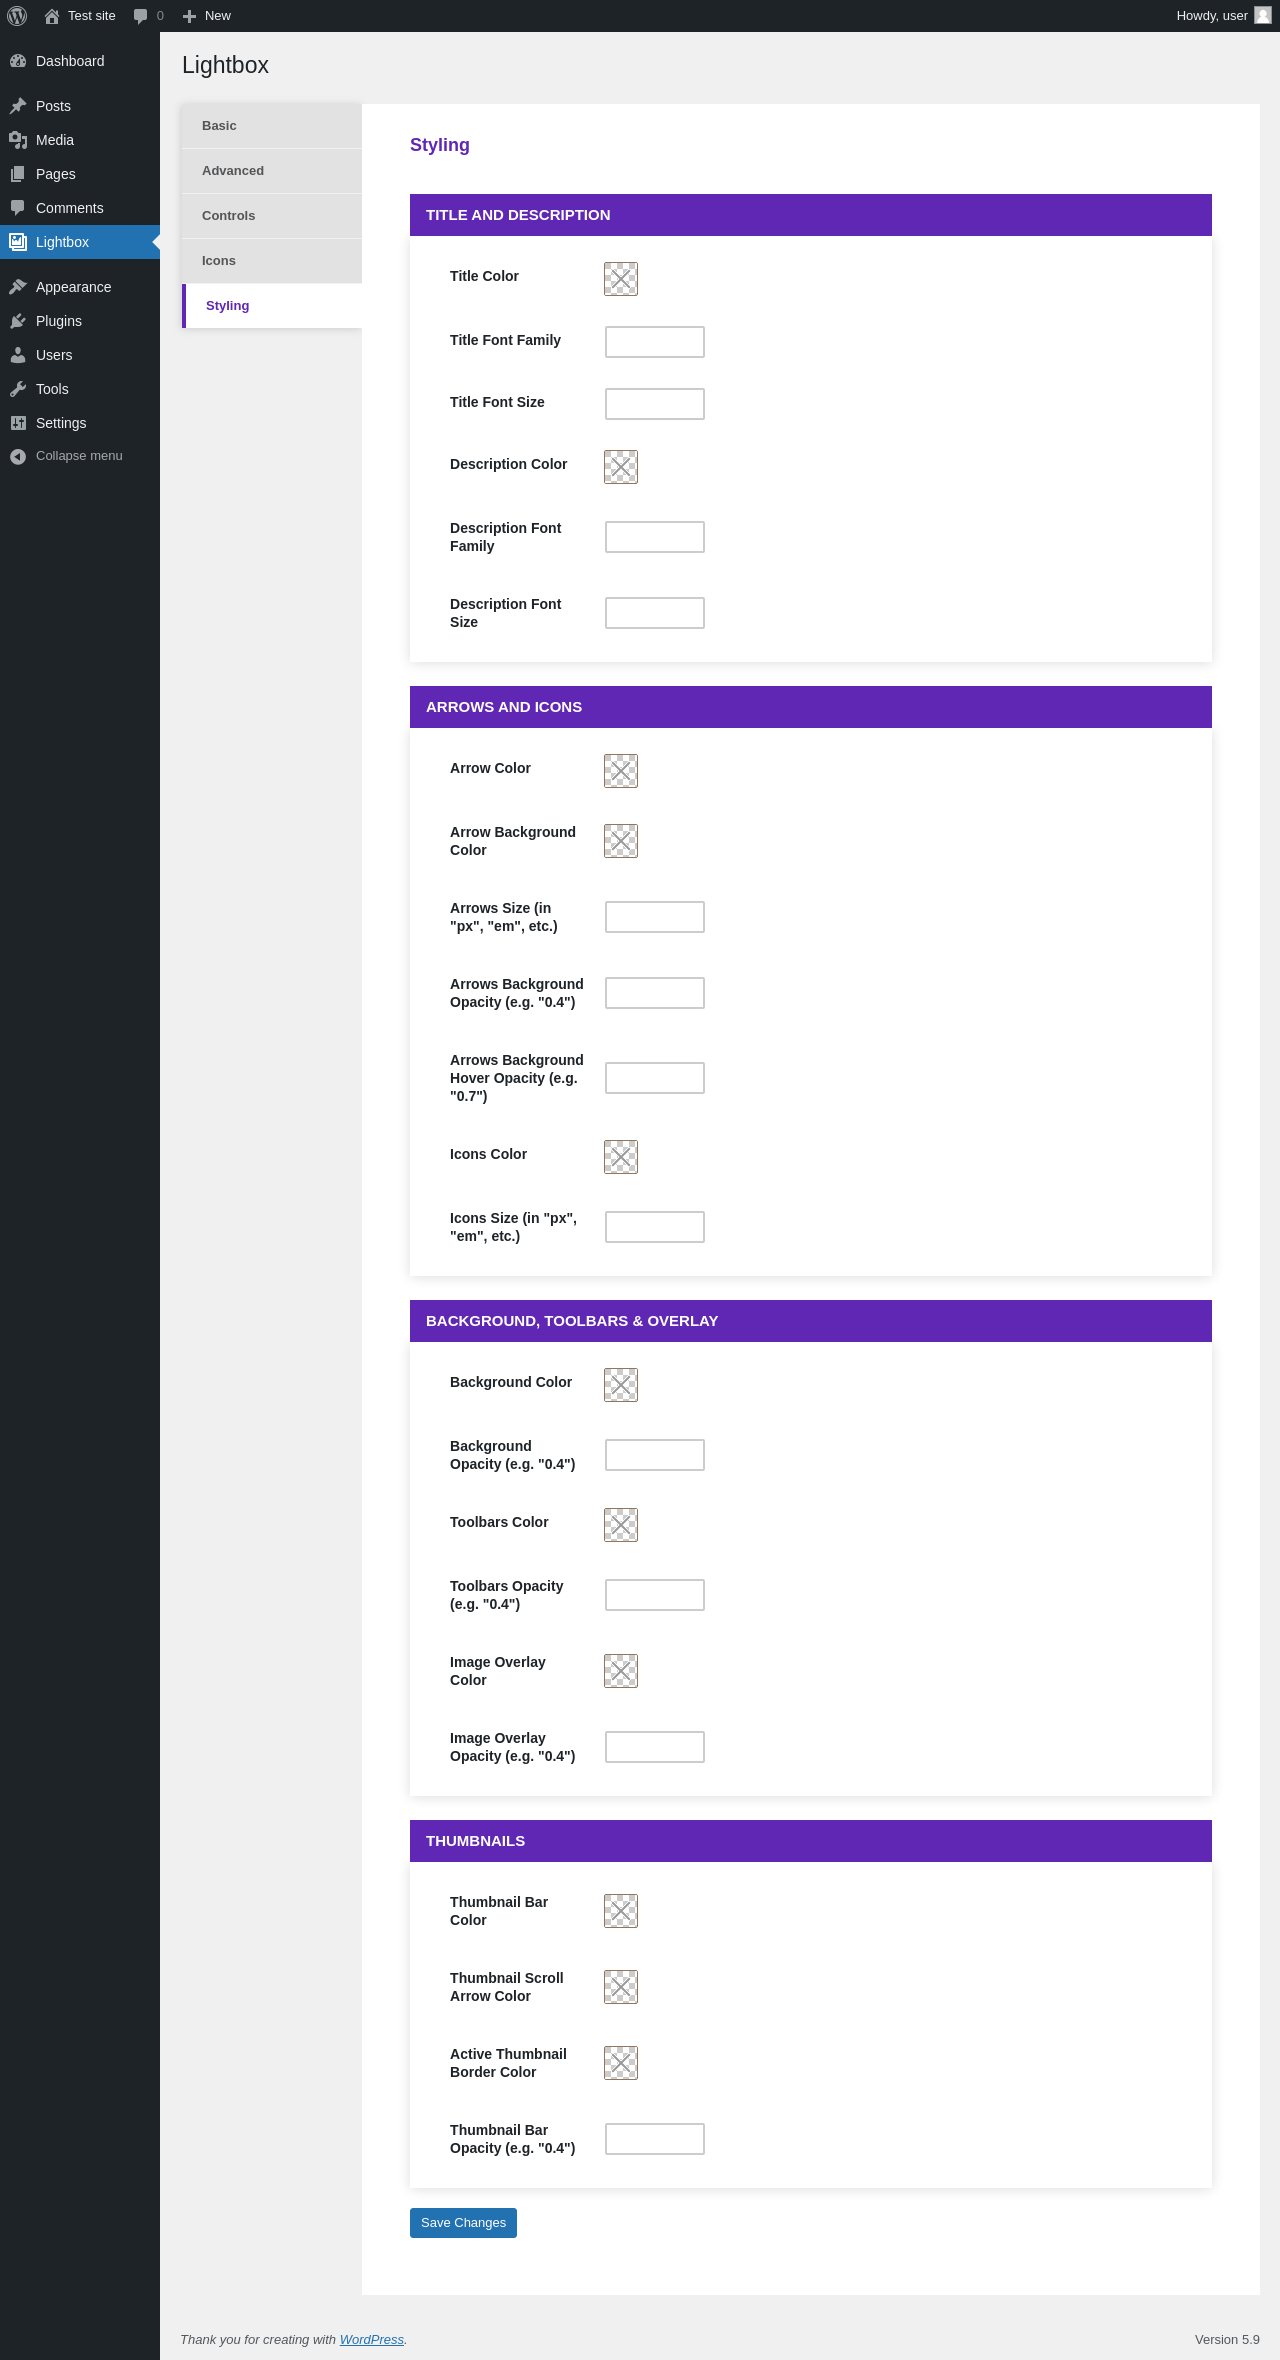Open the Arrow Background Color picker
This screenshot has height=2360, width=1280.
pos(621,841)
